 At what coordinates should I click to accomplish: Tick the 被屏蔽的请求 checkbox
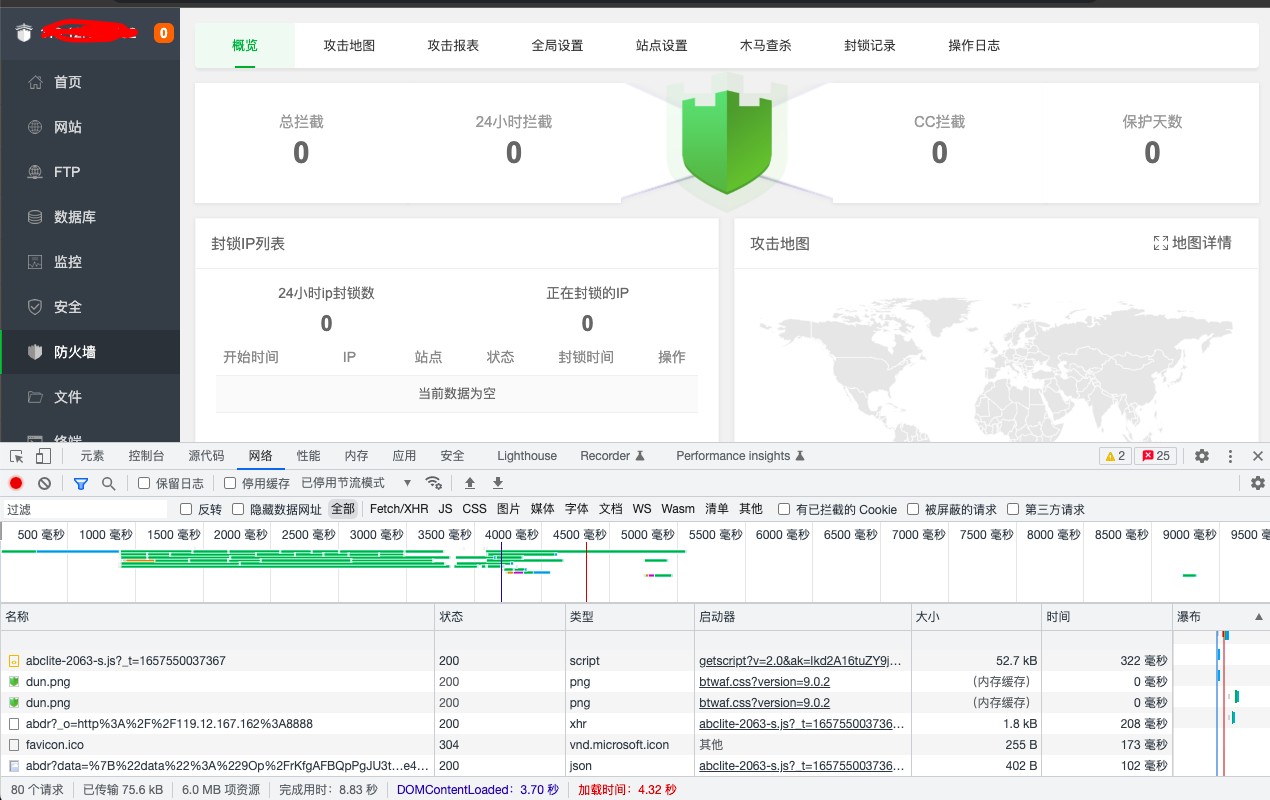coord(913,509)
